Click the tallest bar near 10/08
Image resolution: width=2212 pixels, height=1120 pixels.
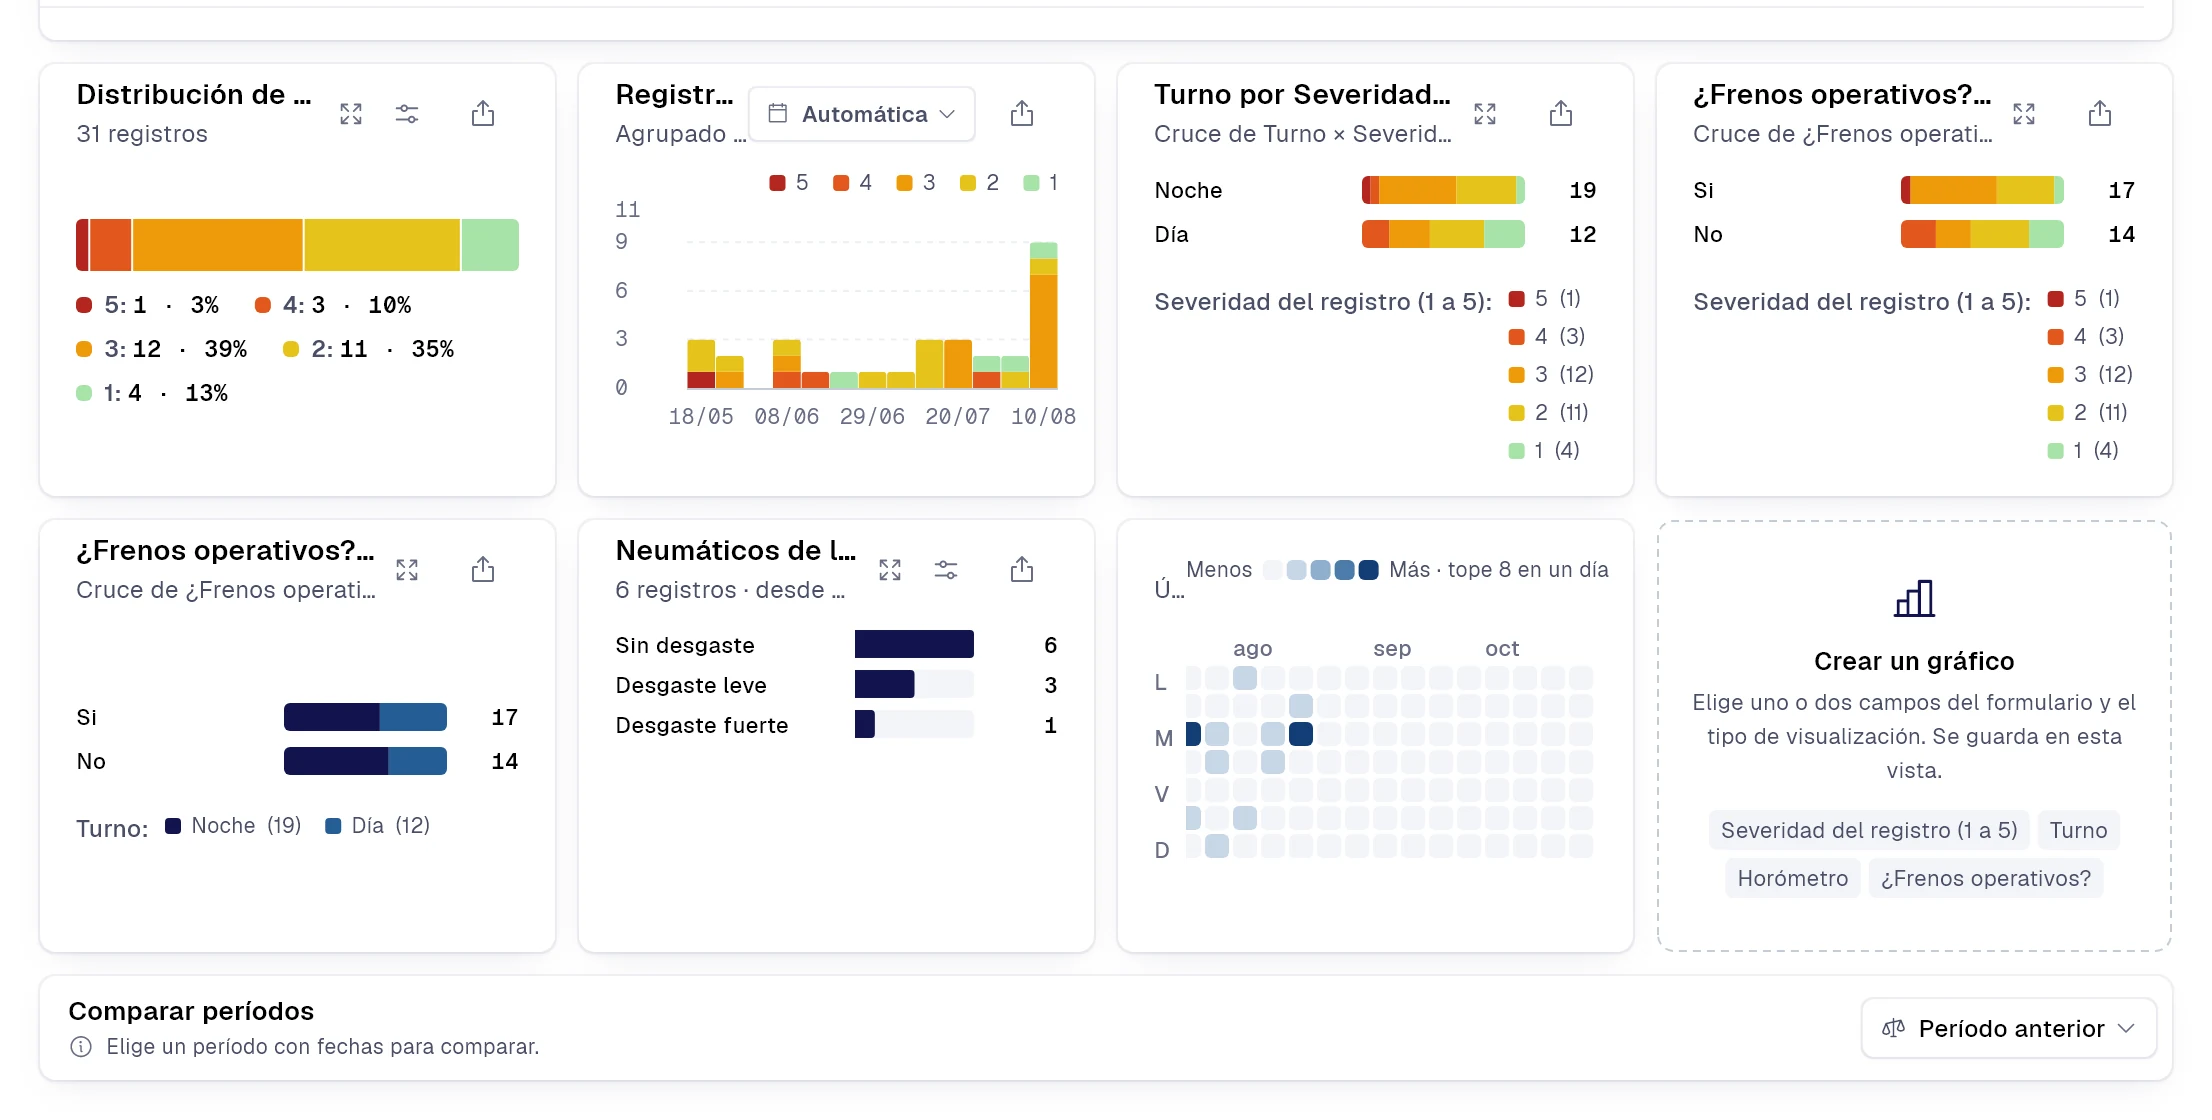tap(1043, 315)
